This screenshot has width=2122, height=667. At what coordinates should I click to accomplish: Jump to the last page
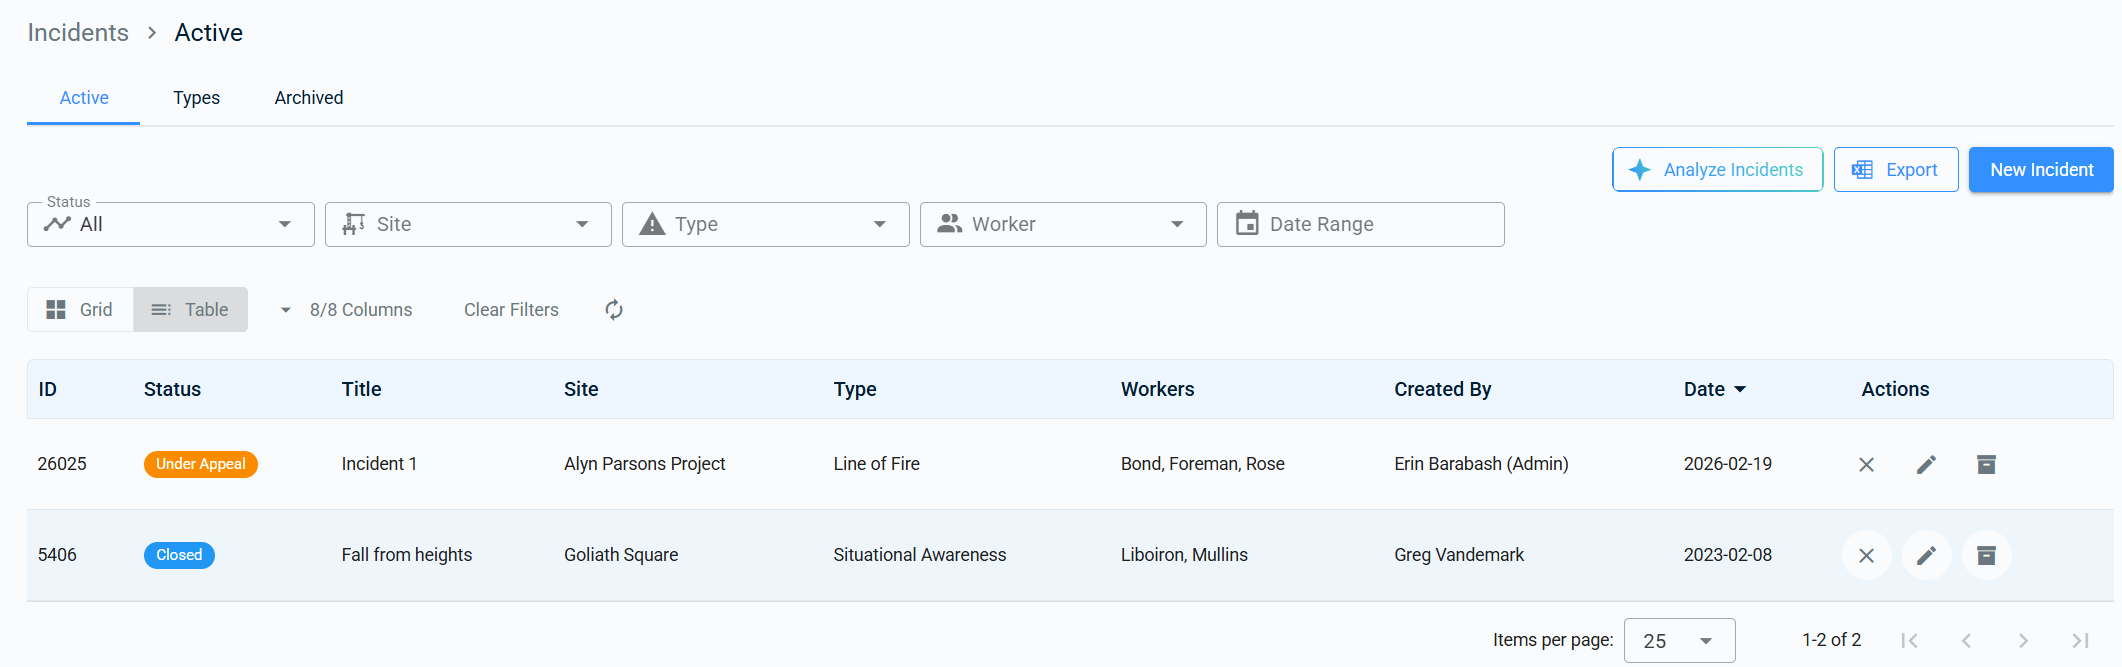click(2080, 640)
